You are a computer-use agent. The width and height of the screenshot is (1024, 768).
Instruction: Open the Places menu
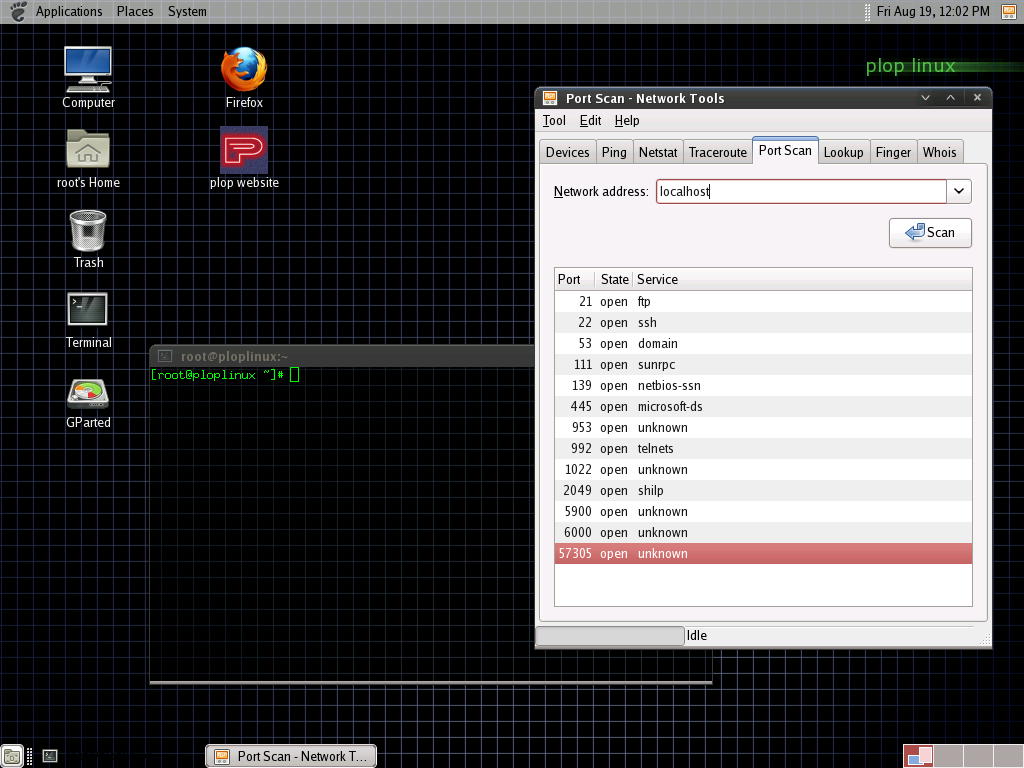[x=135, y=11]
